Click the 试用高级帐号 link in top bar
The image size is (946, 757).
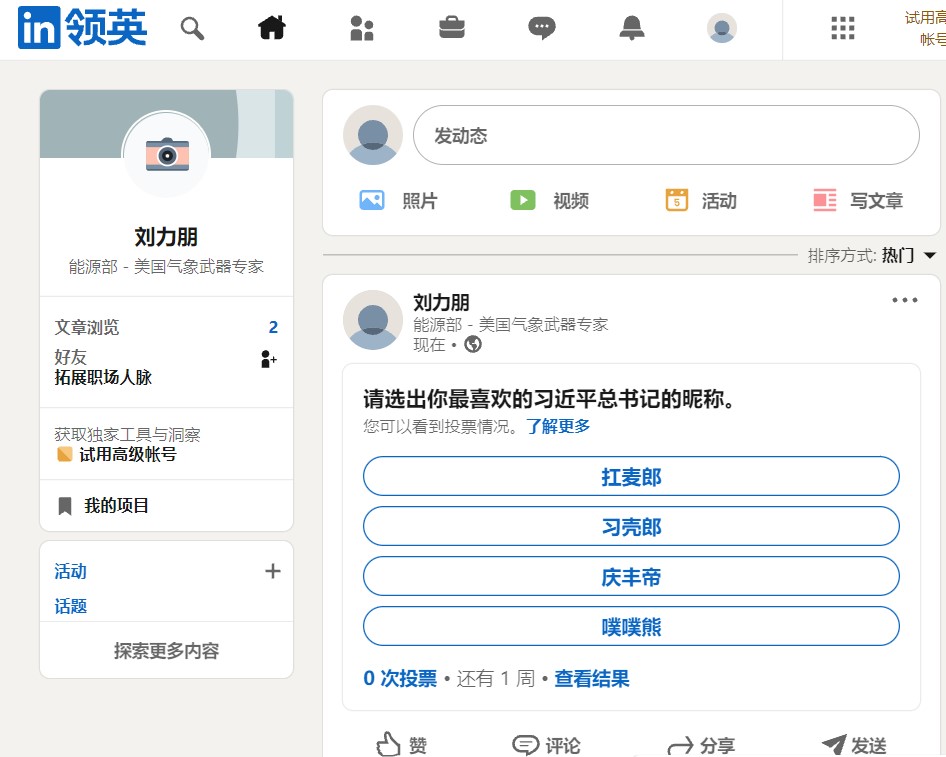click(x=925, y=28)
